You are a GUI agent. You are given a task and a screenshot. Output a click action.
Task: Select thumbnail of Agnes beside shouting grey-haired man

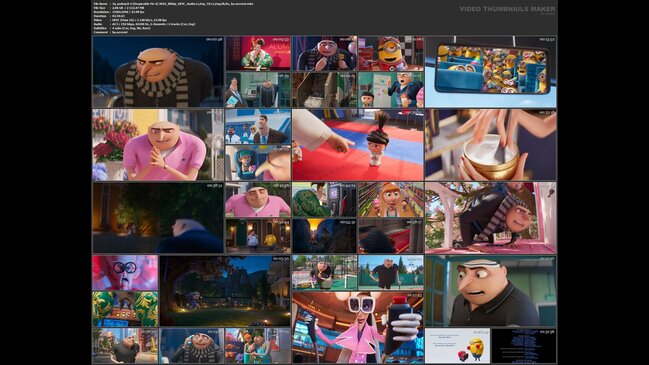[391, 90]
